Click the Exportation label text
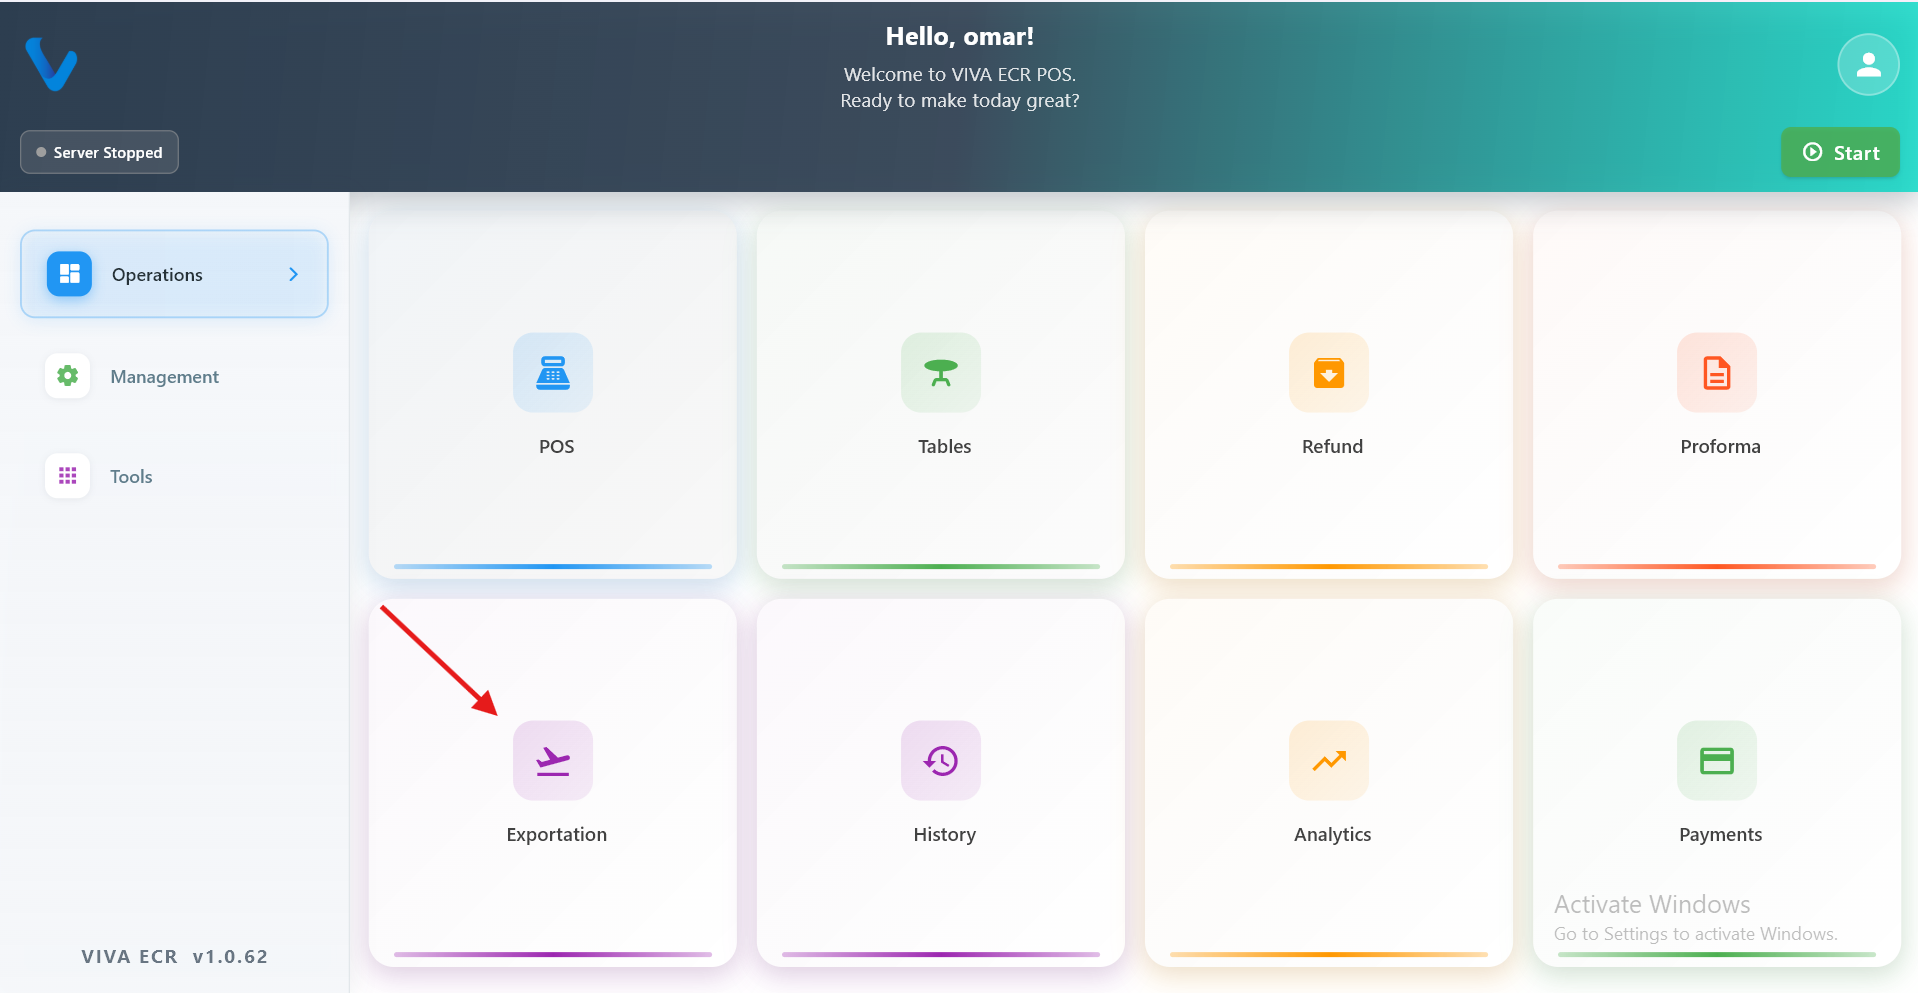 [557, 835]
